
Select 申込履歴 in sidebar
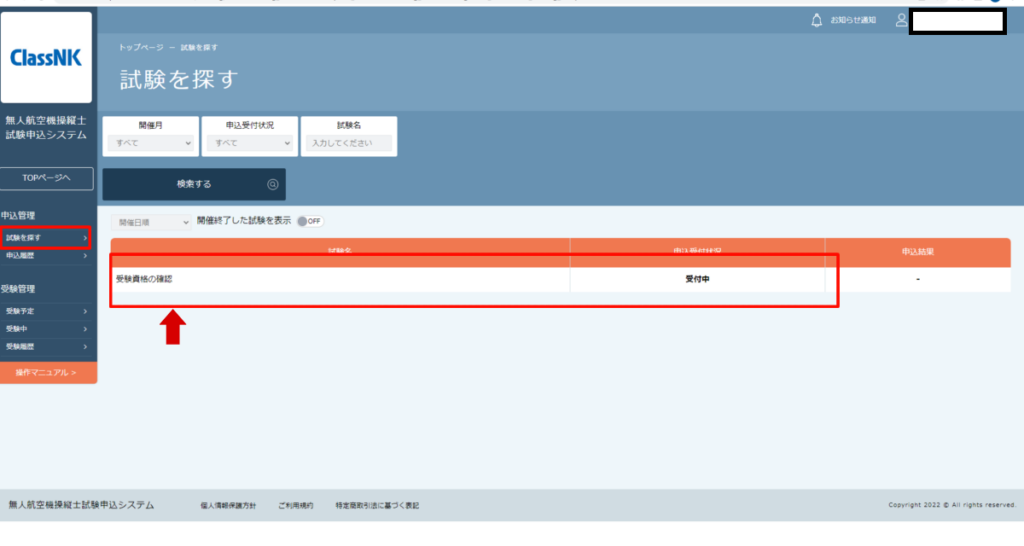[45, 256]
